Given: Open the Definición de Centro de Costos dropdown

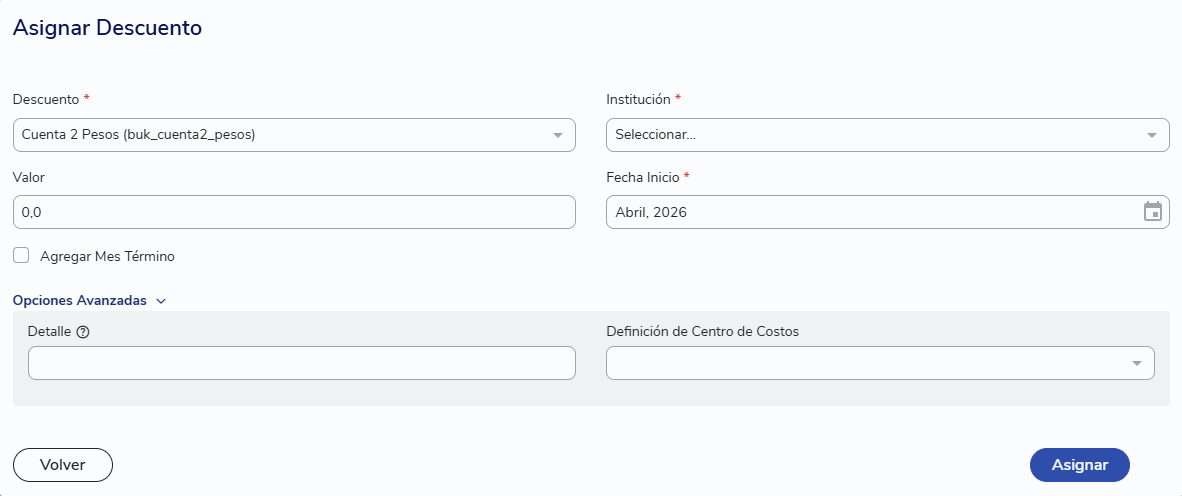Looking at the screenshot, I should (x=880, y=363).
